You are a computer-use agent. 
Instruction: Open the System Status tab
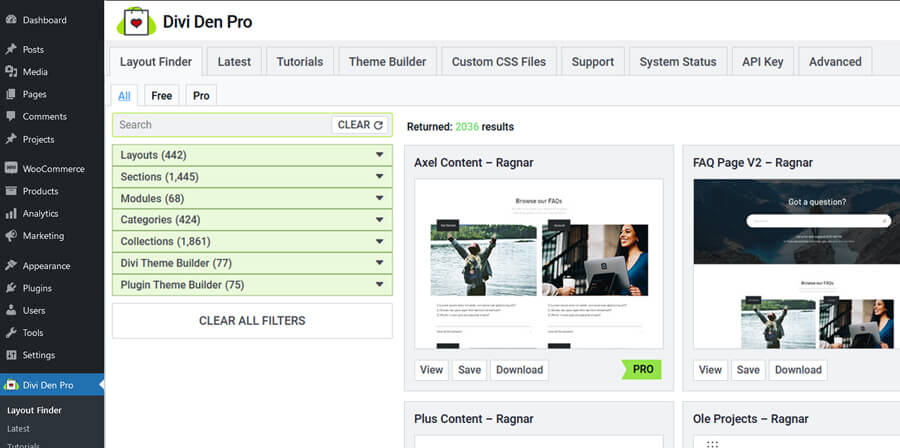tap(678, 62)
